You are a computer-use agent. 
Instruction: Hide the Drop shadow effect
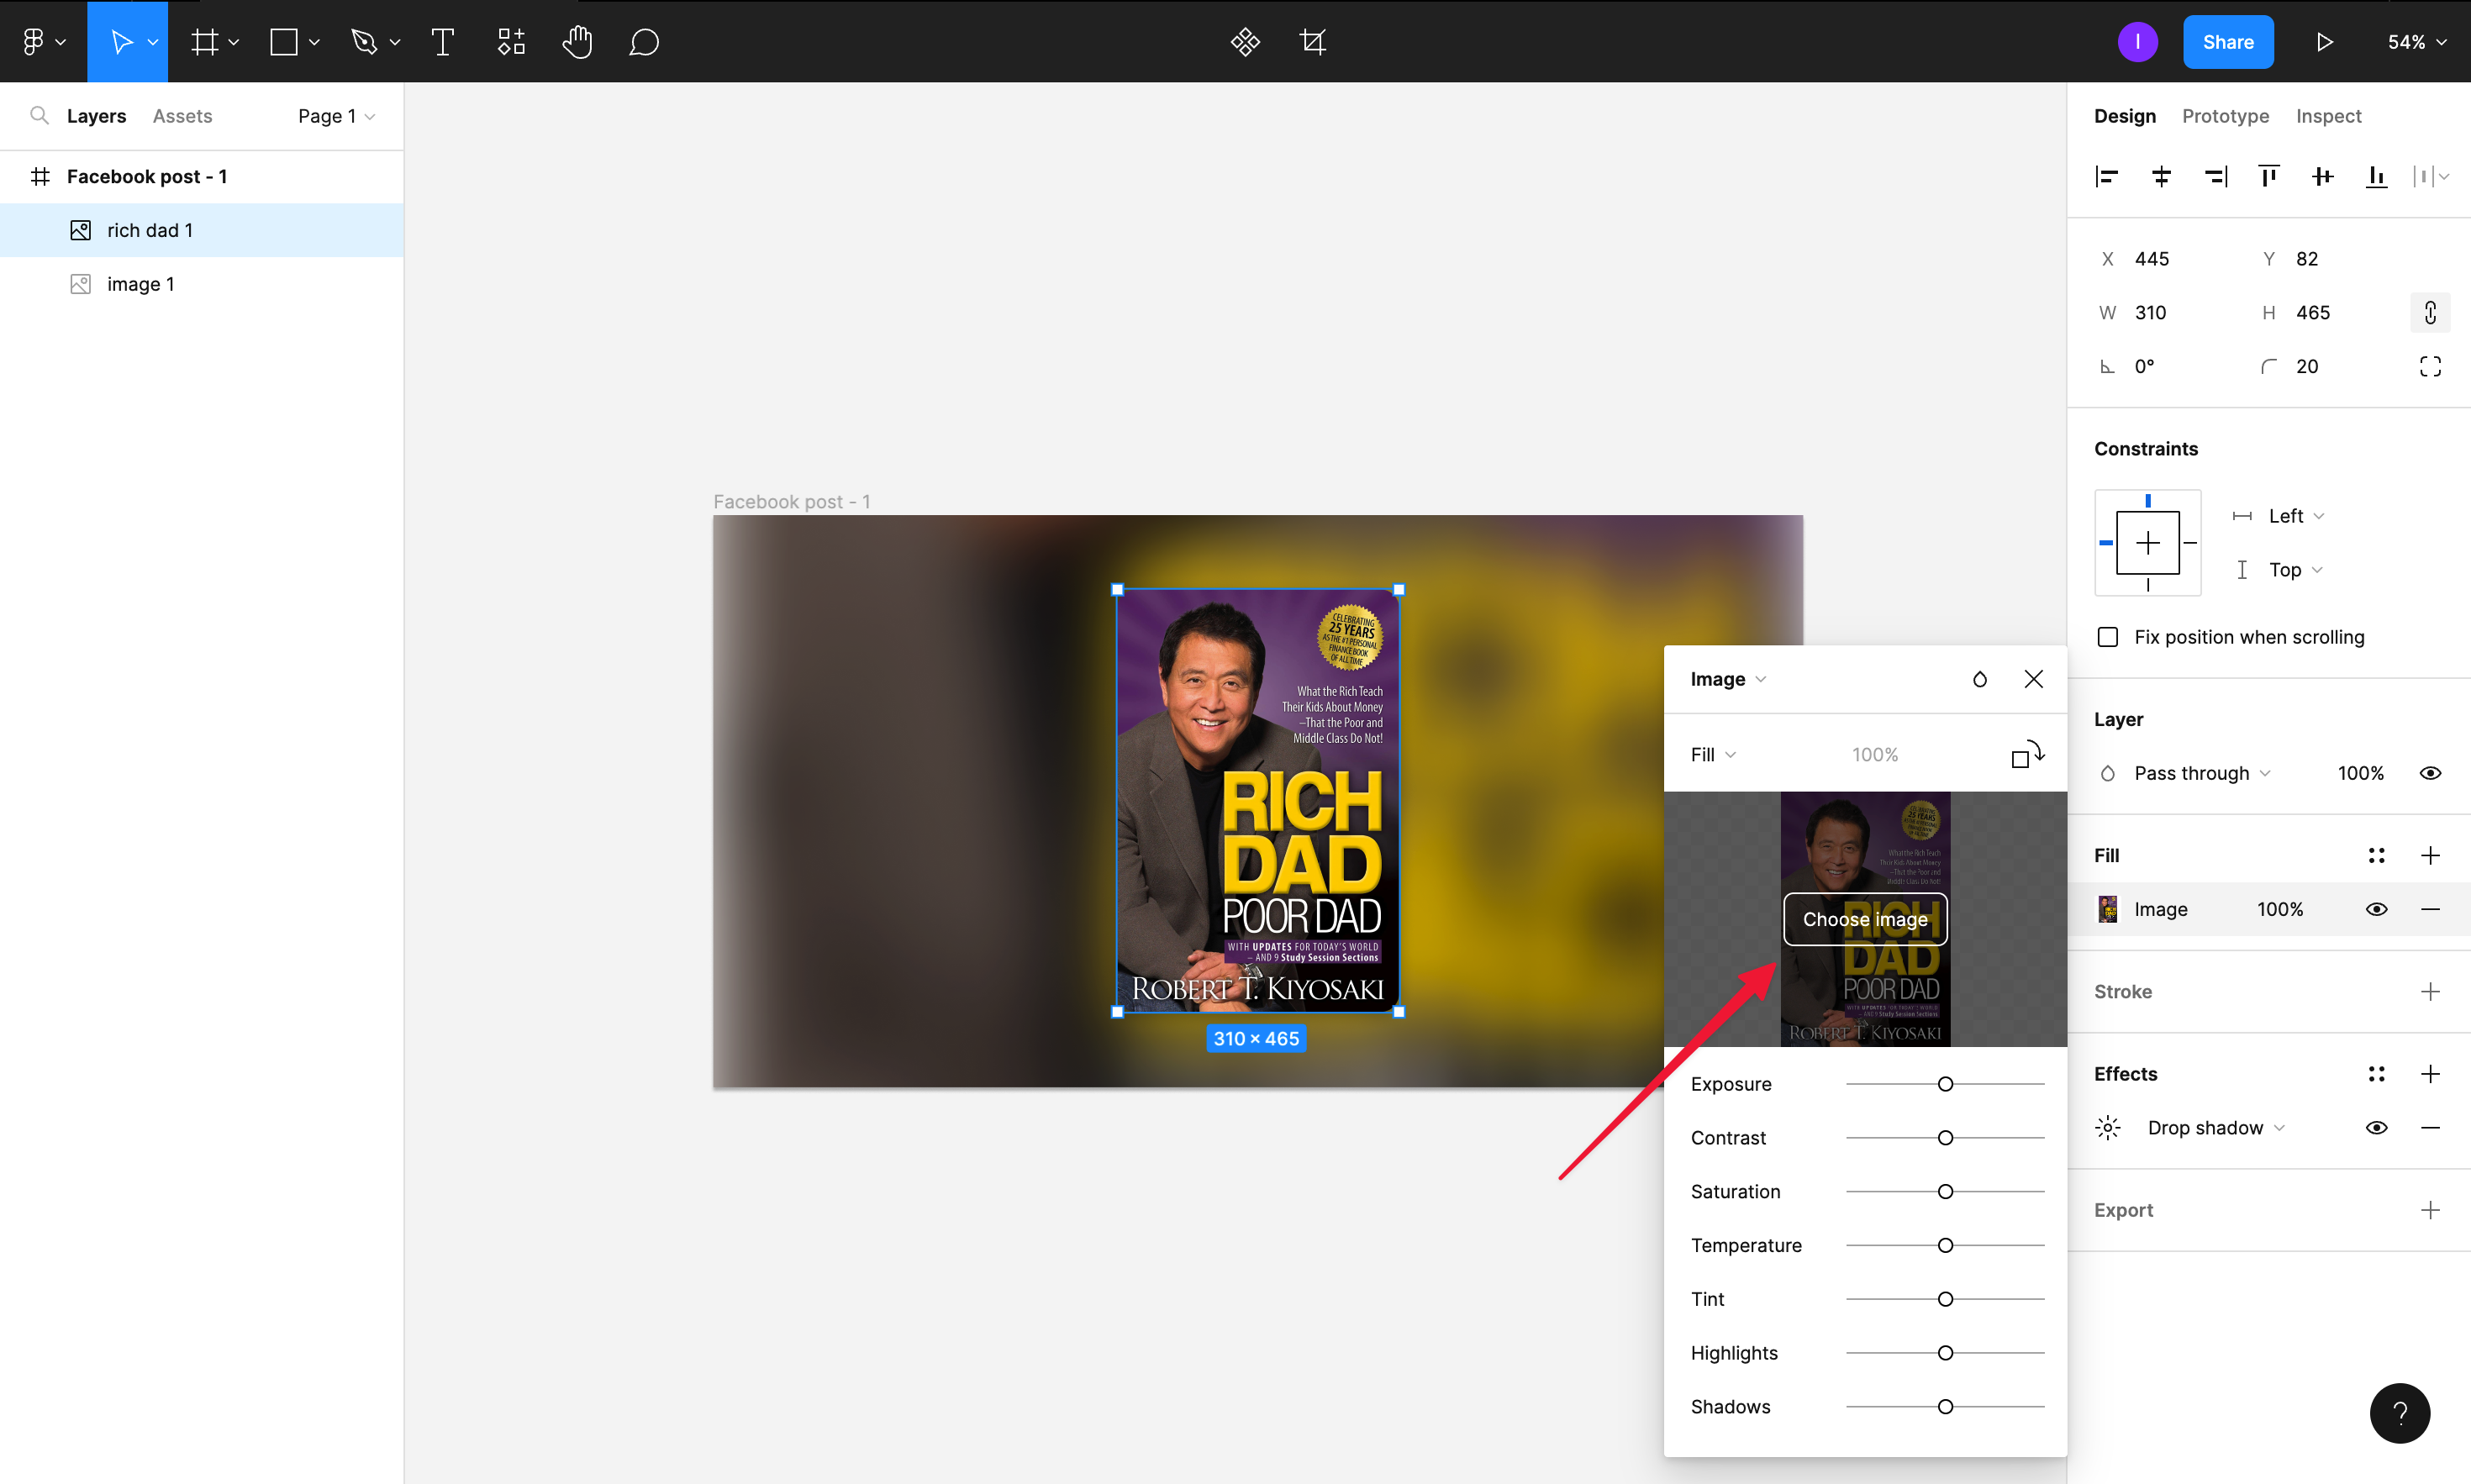[2376, 1127]
